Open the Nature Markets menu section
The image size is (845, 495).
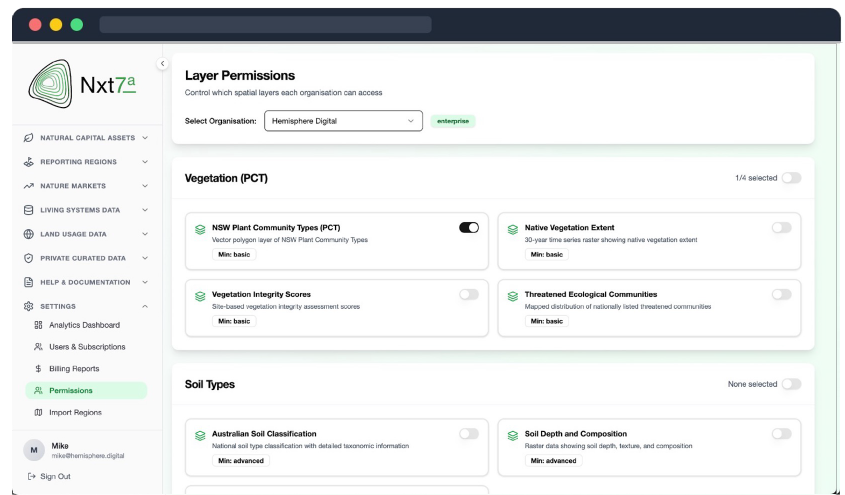point(86,186)
